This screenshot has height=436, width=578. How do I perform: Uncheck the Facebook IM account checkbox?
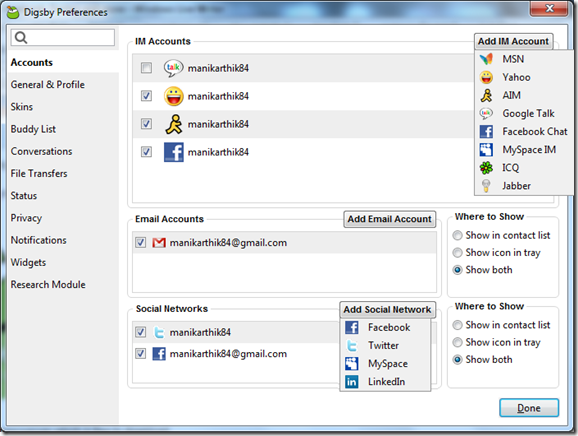(x=146, y=151)
